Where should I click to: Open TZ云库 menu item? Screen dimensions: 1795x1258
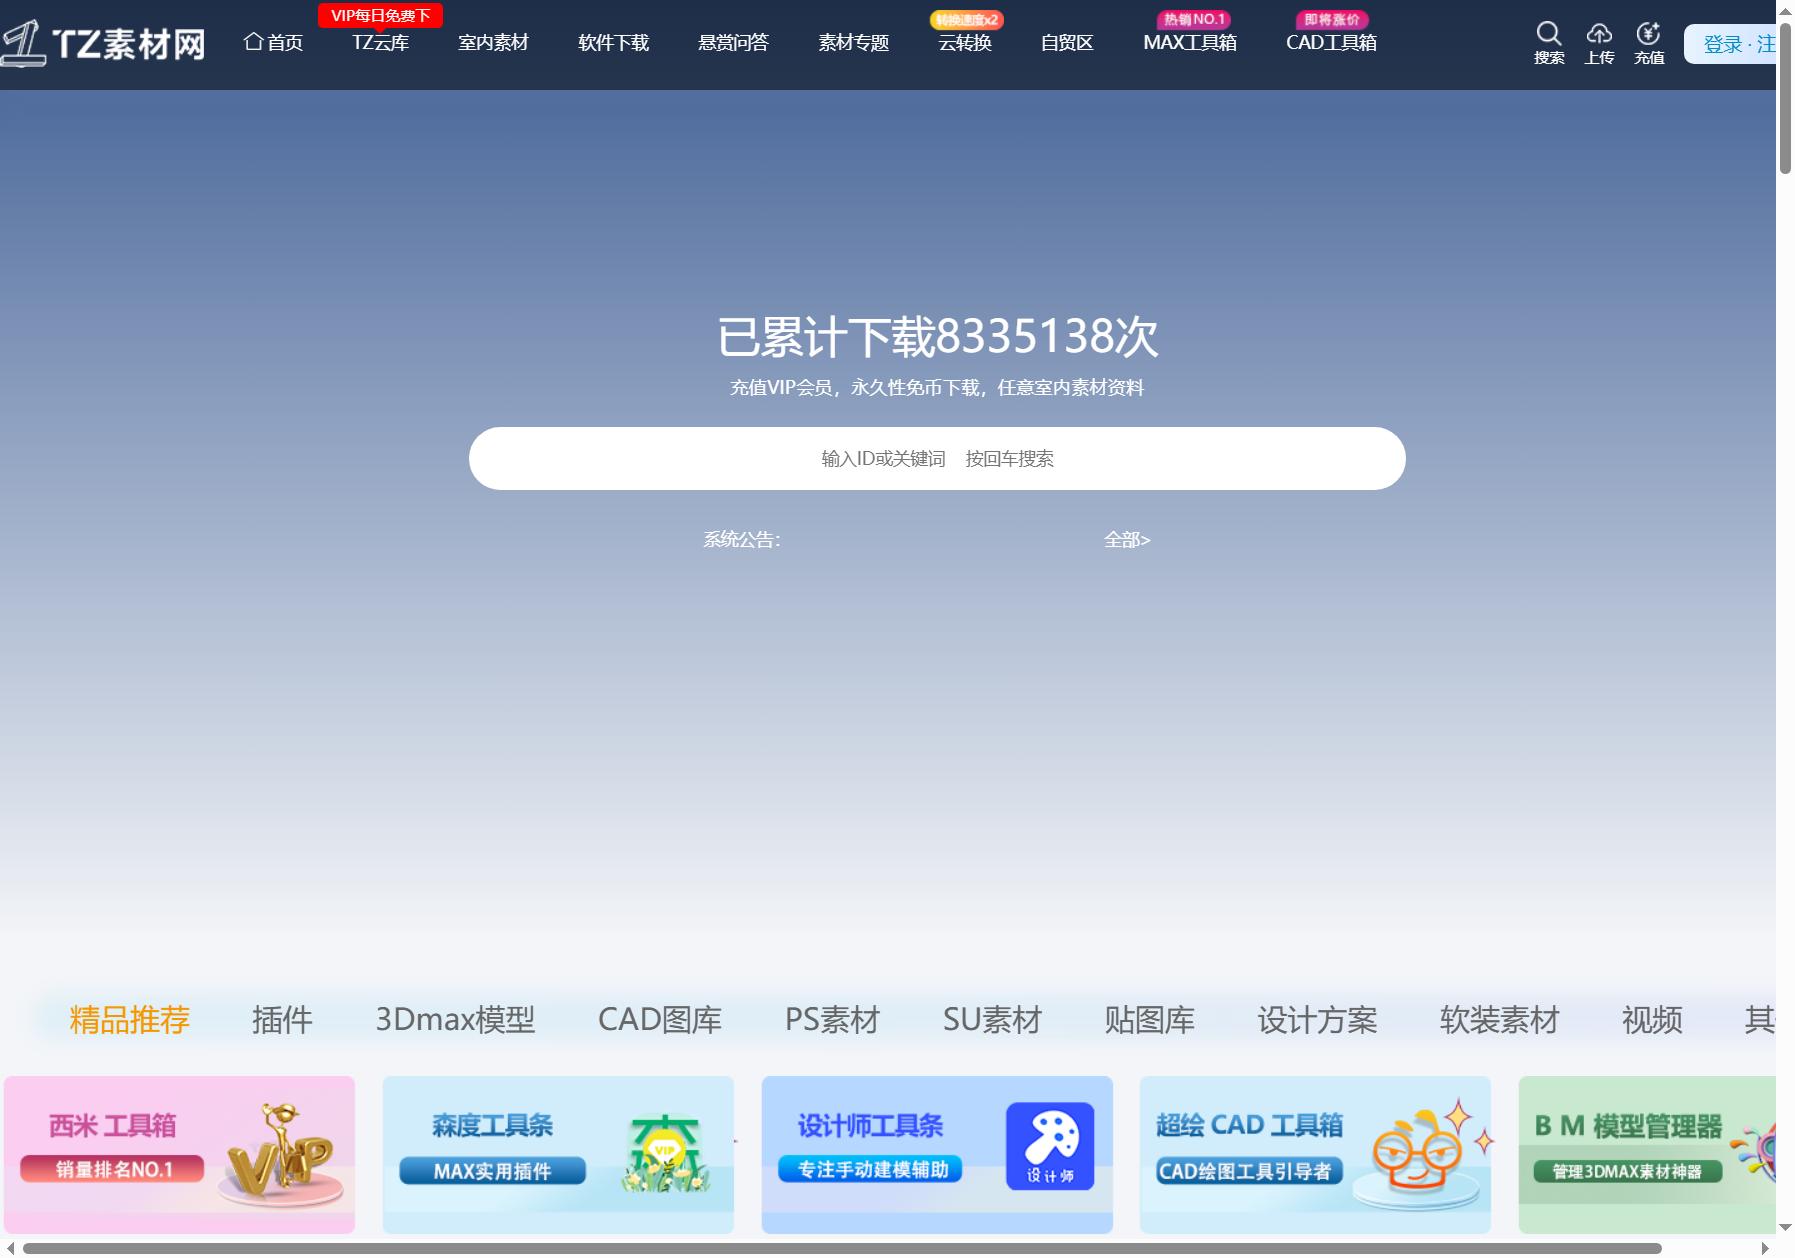tap(380, 42)
